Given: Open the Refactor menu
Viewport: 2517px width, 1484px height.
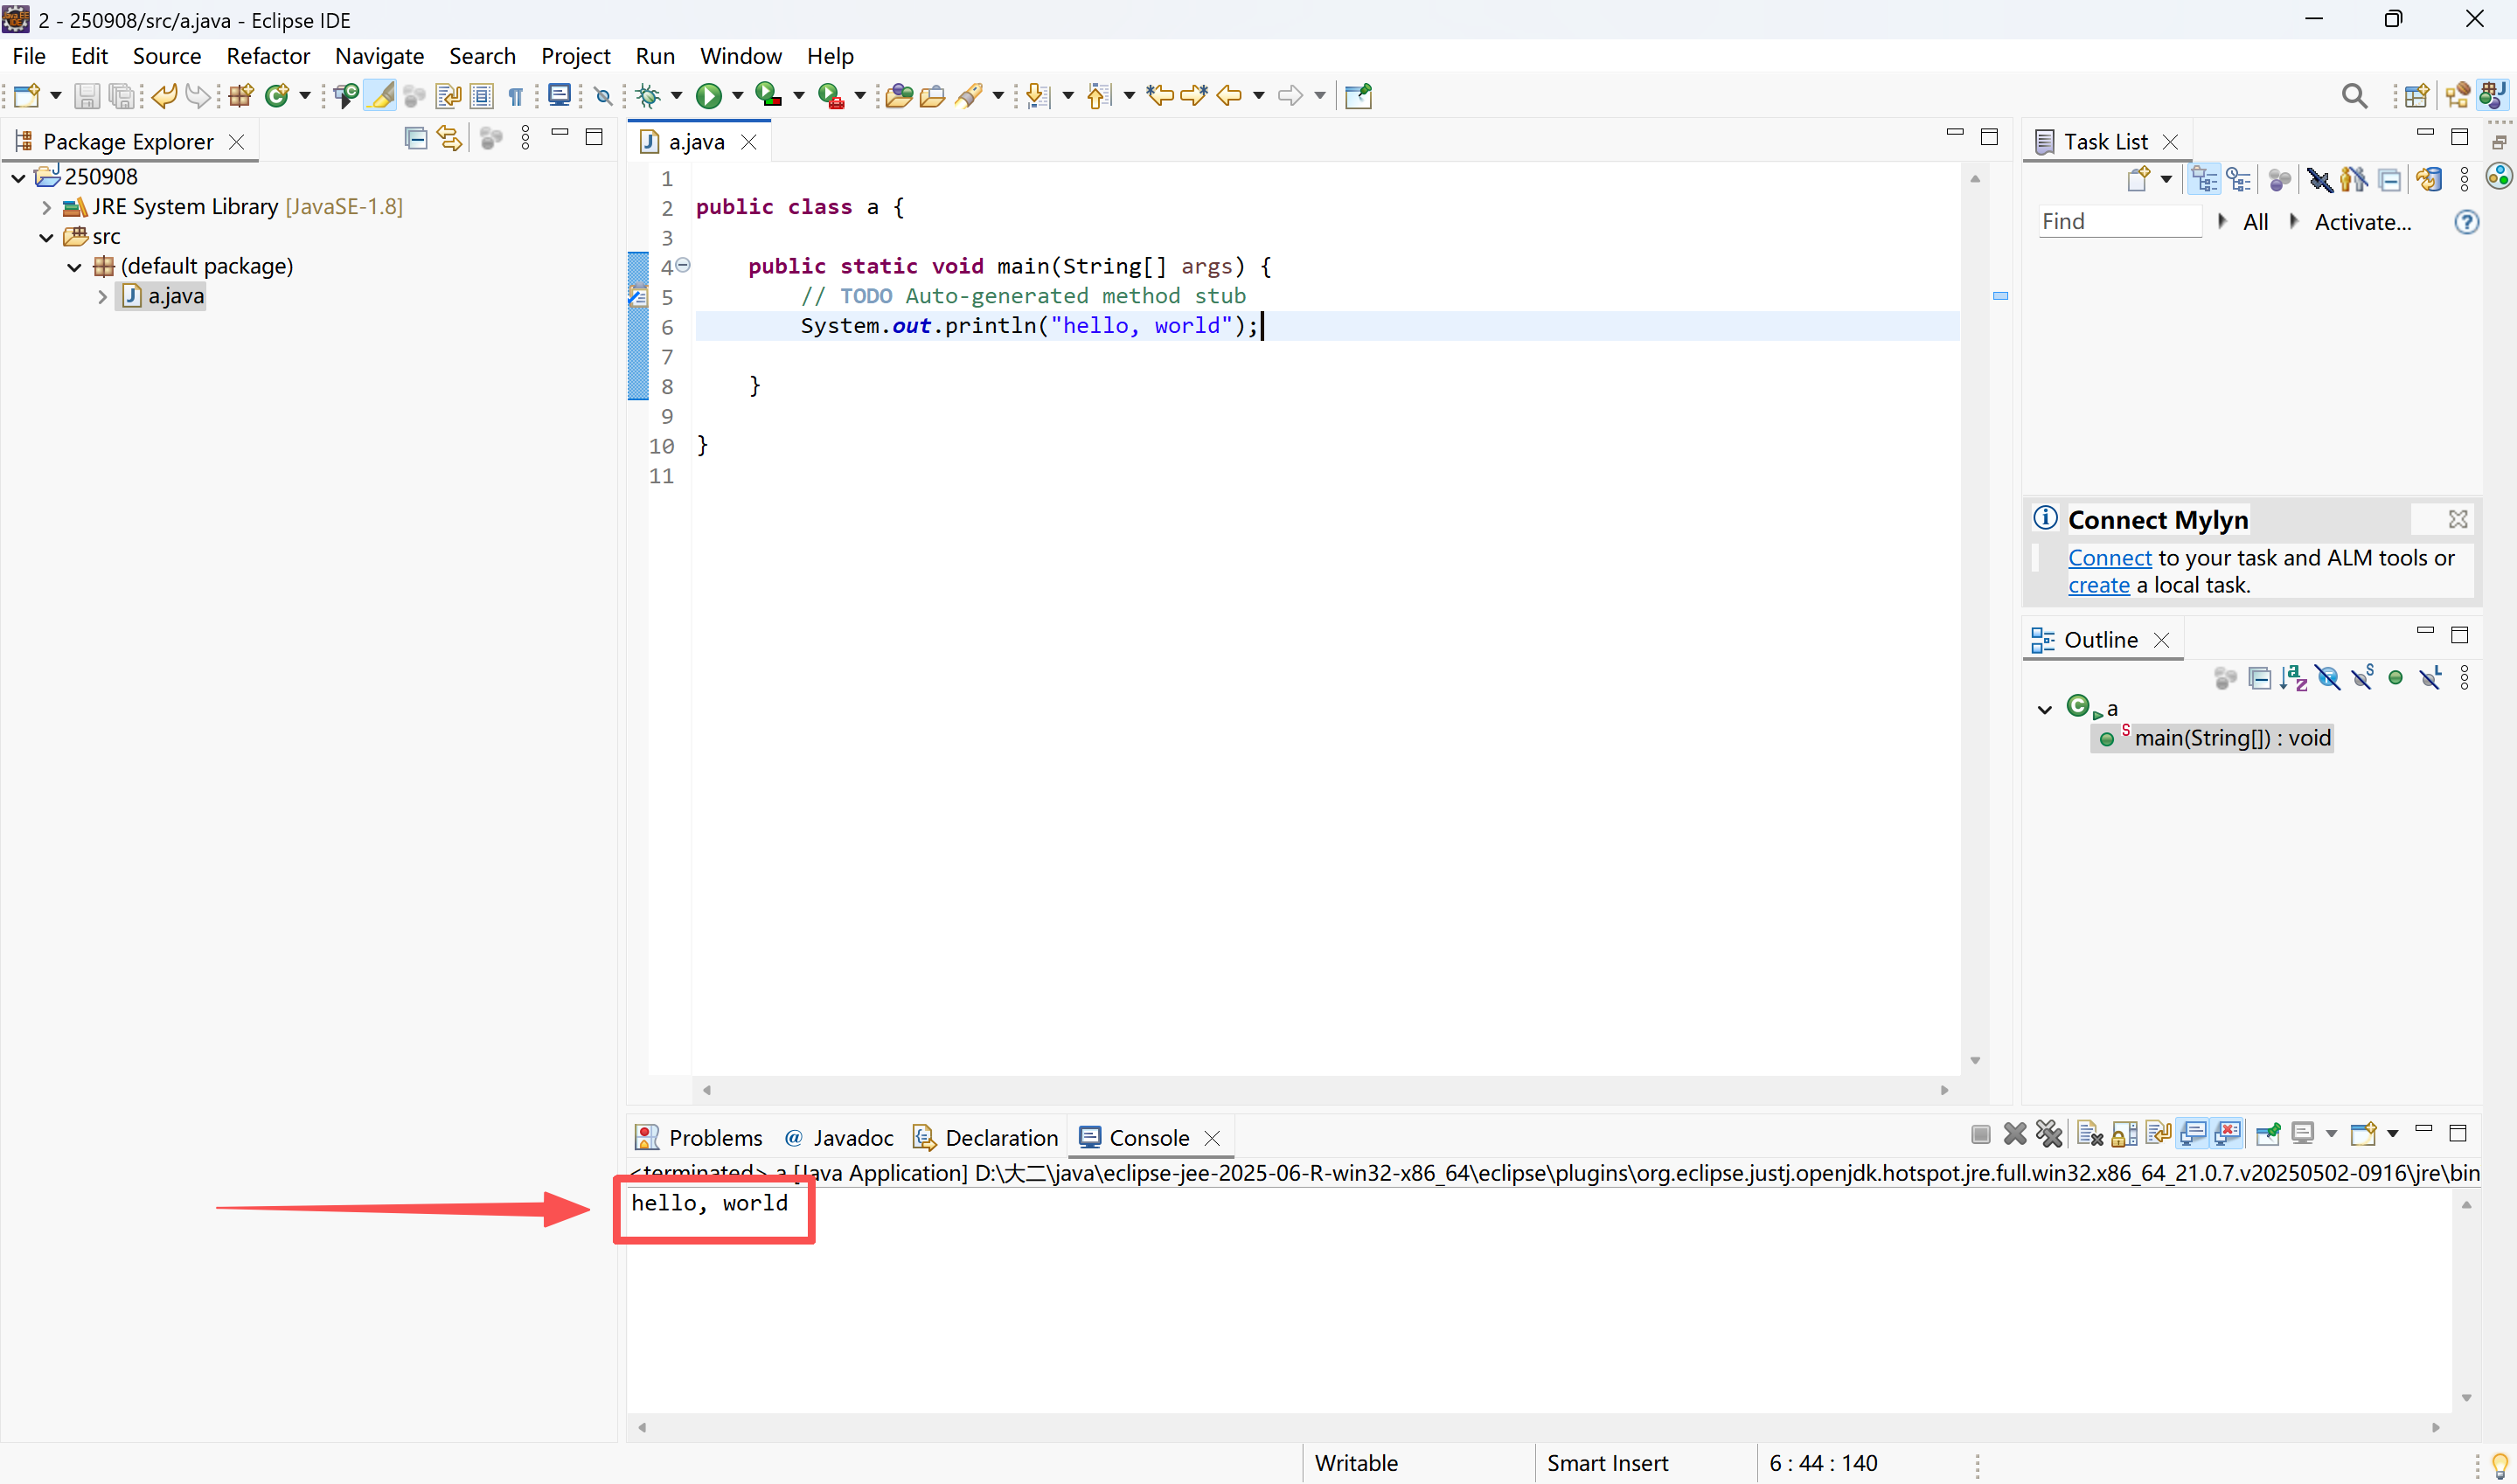Looking at the screenshot, I should 268,56.
